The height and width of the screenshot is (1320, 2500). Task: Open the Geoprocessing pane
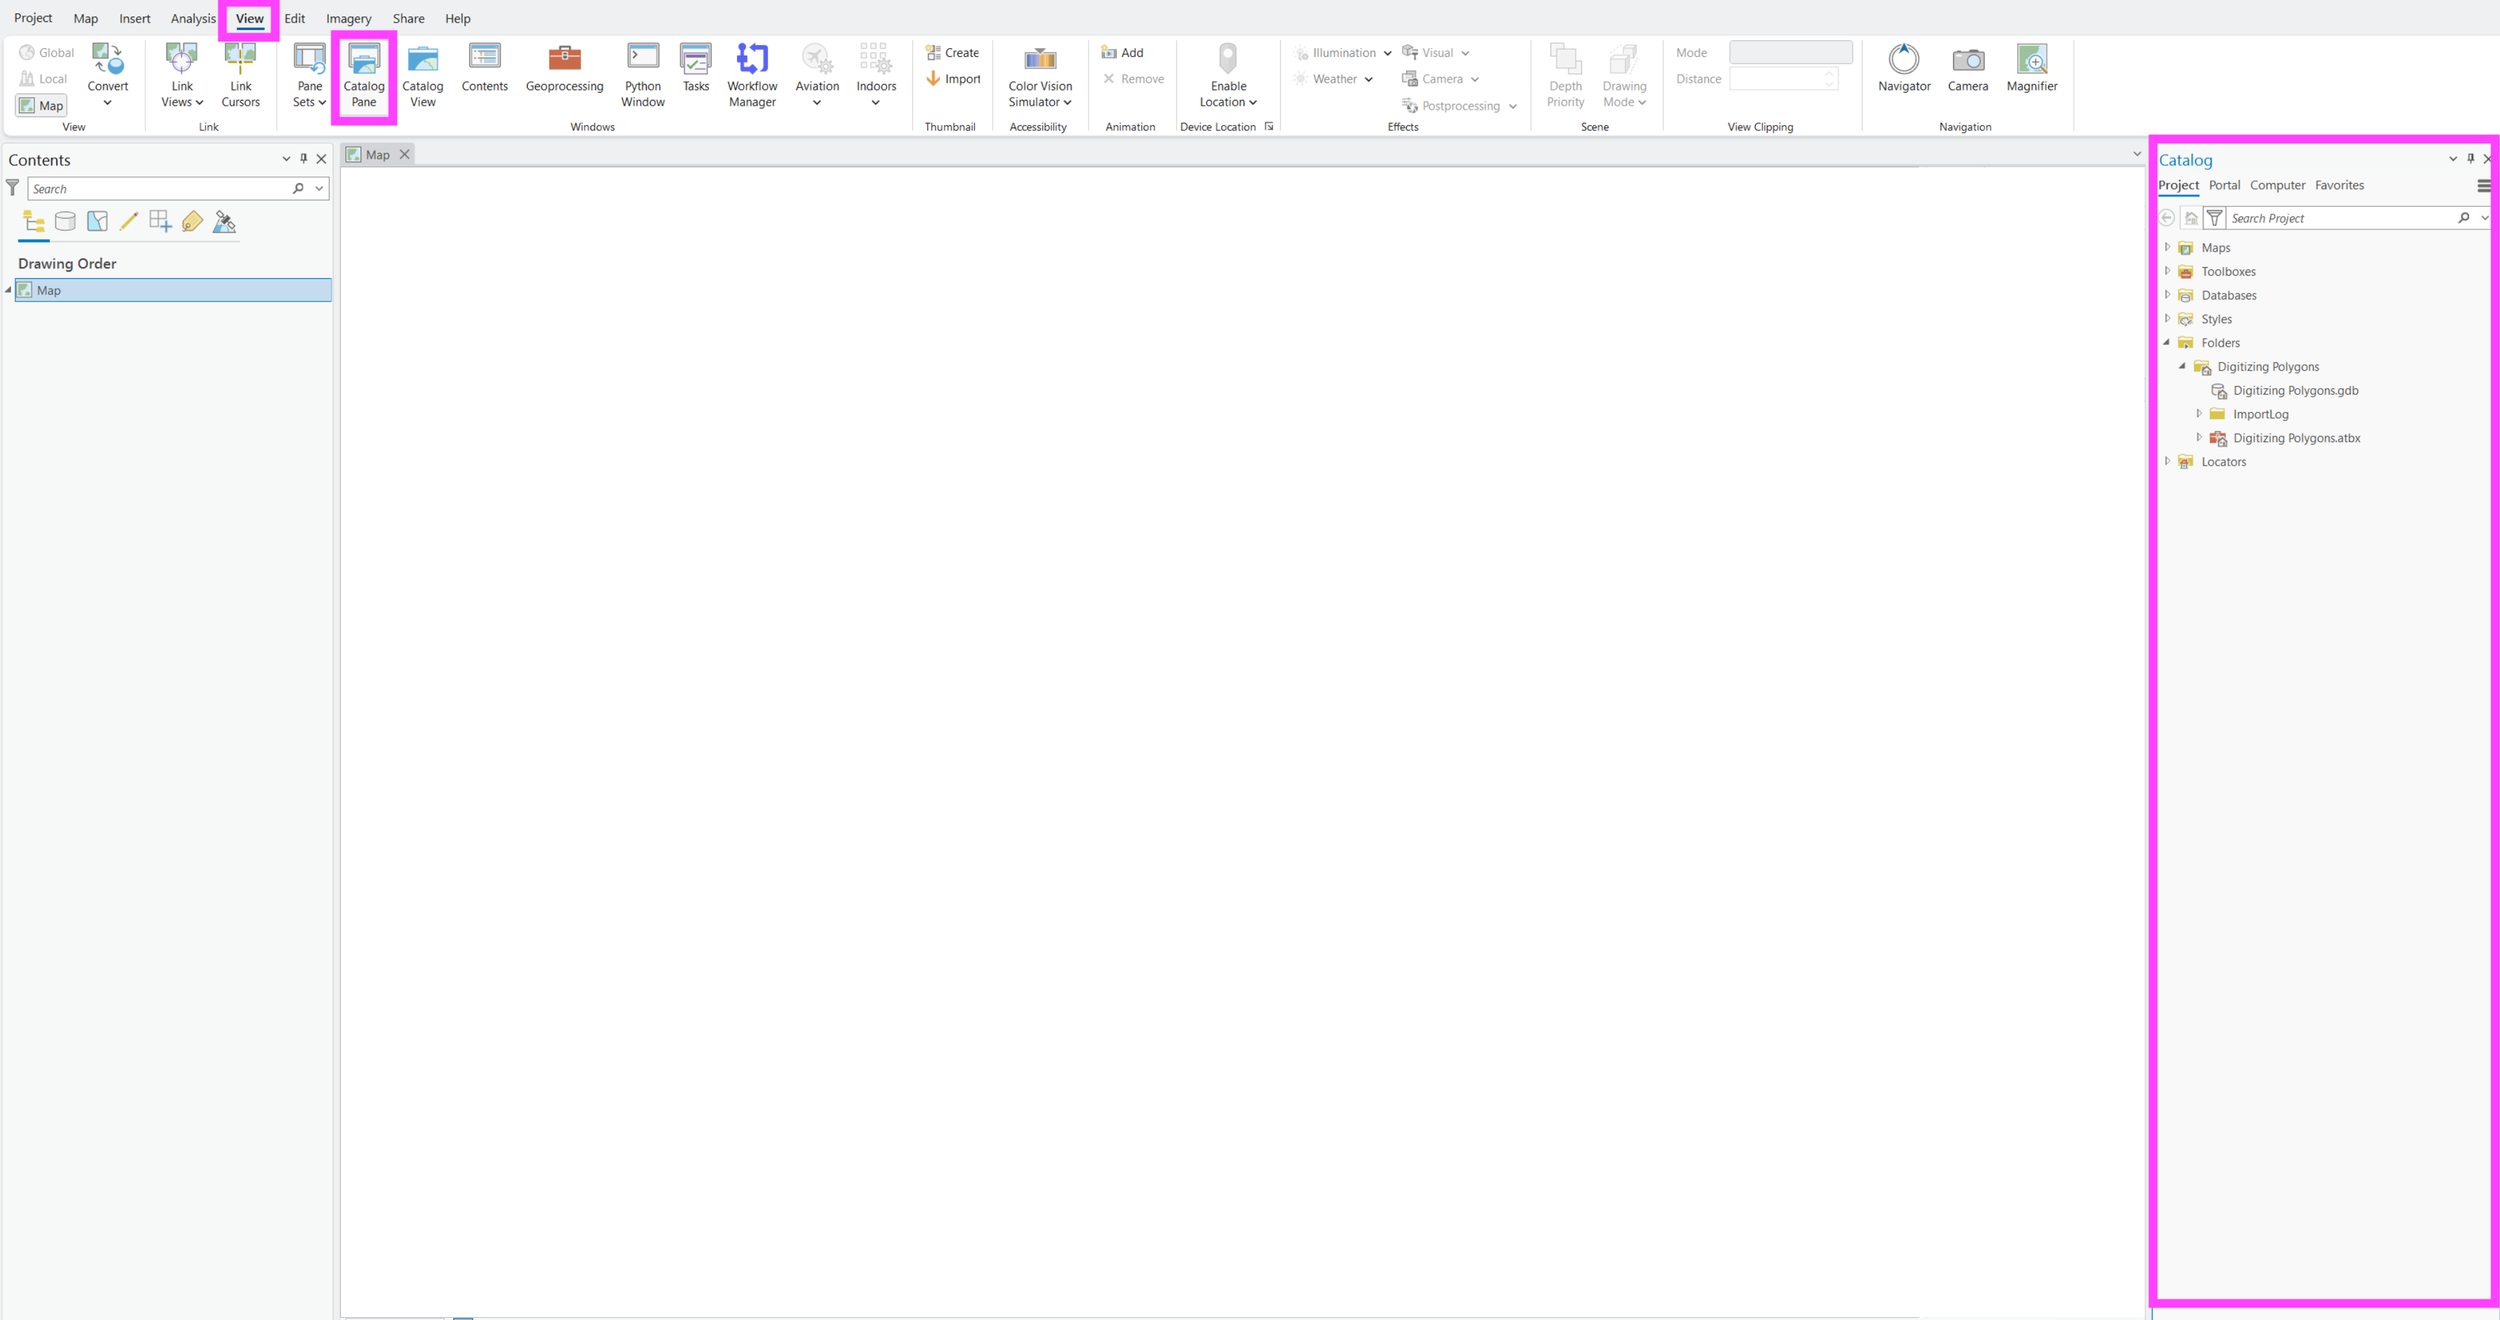point(564,68)
